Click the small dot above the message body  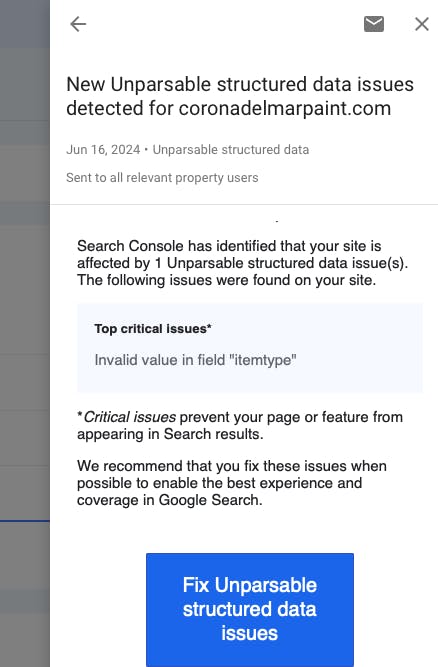click(x=277, y=221)
